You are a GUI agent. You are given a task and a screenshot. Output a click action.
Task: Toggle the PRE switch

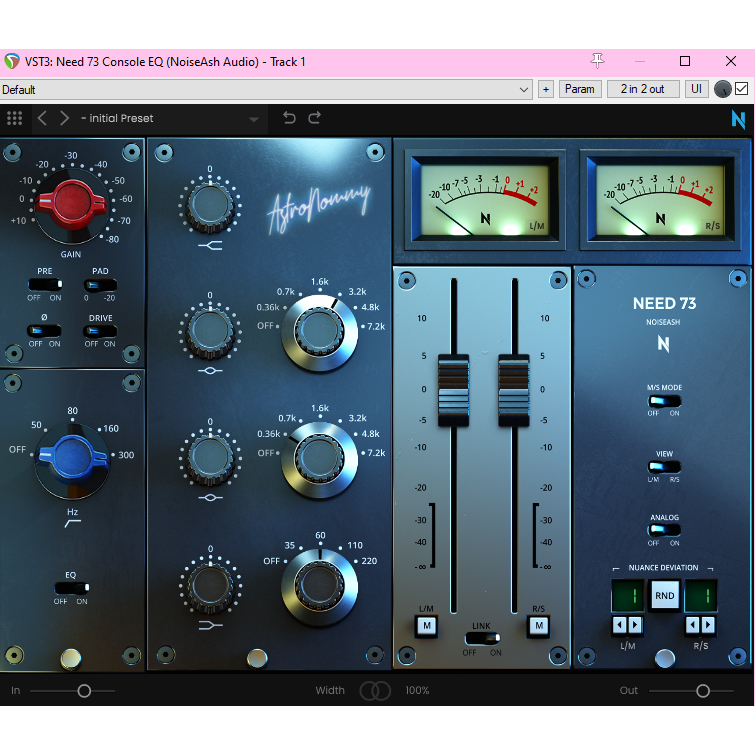(x=45, y=285)
